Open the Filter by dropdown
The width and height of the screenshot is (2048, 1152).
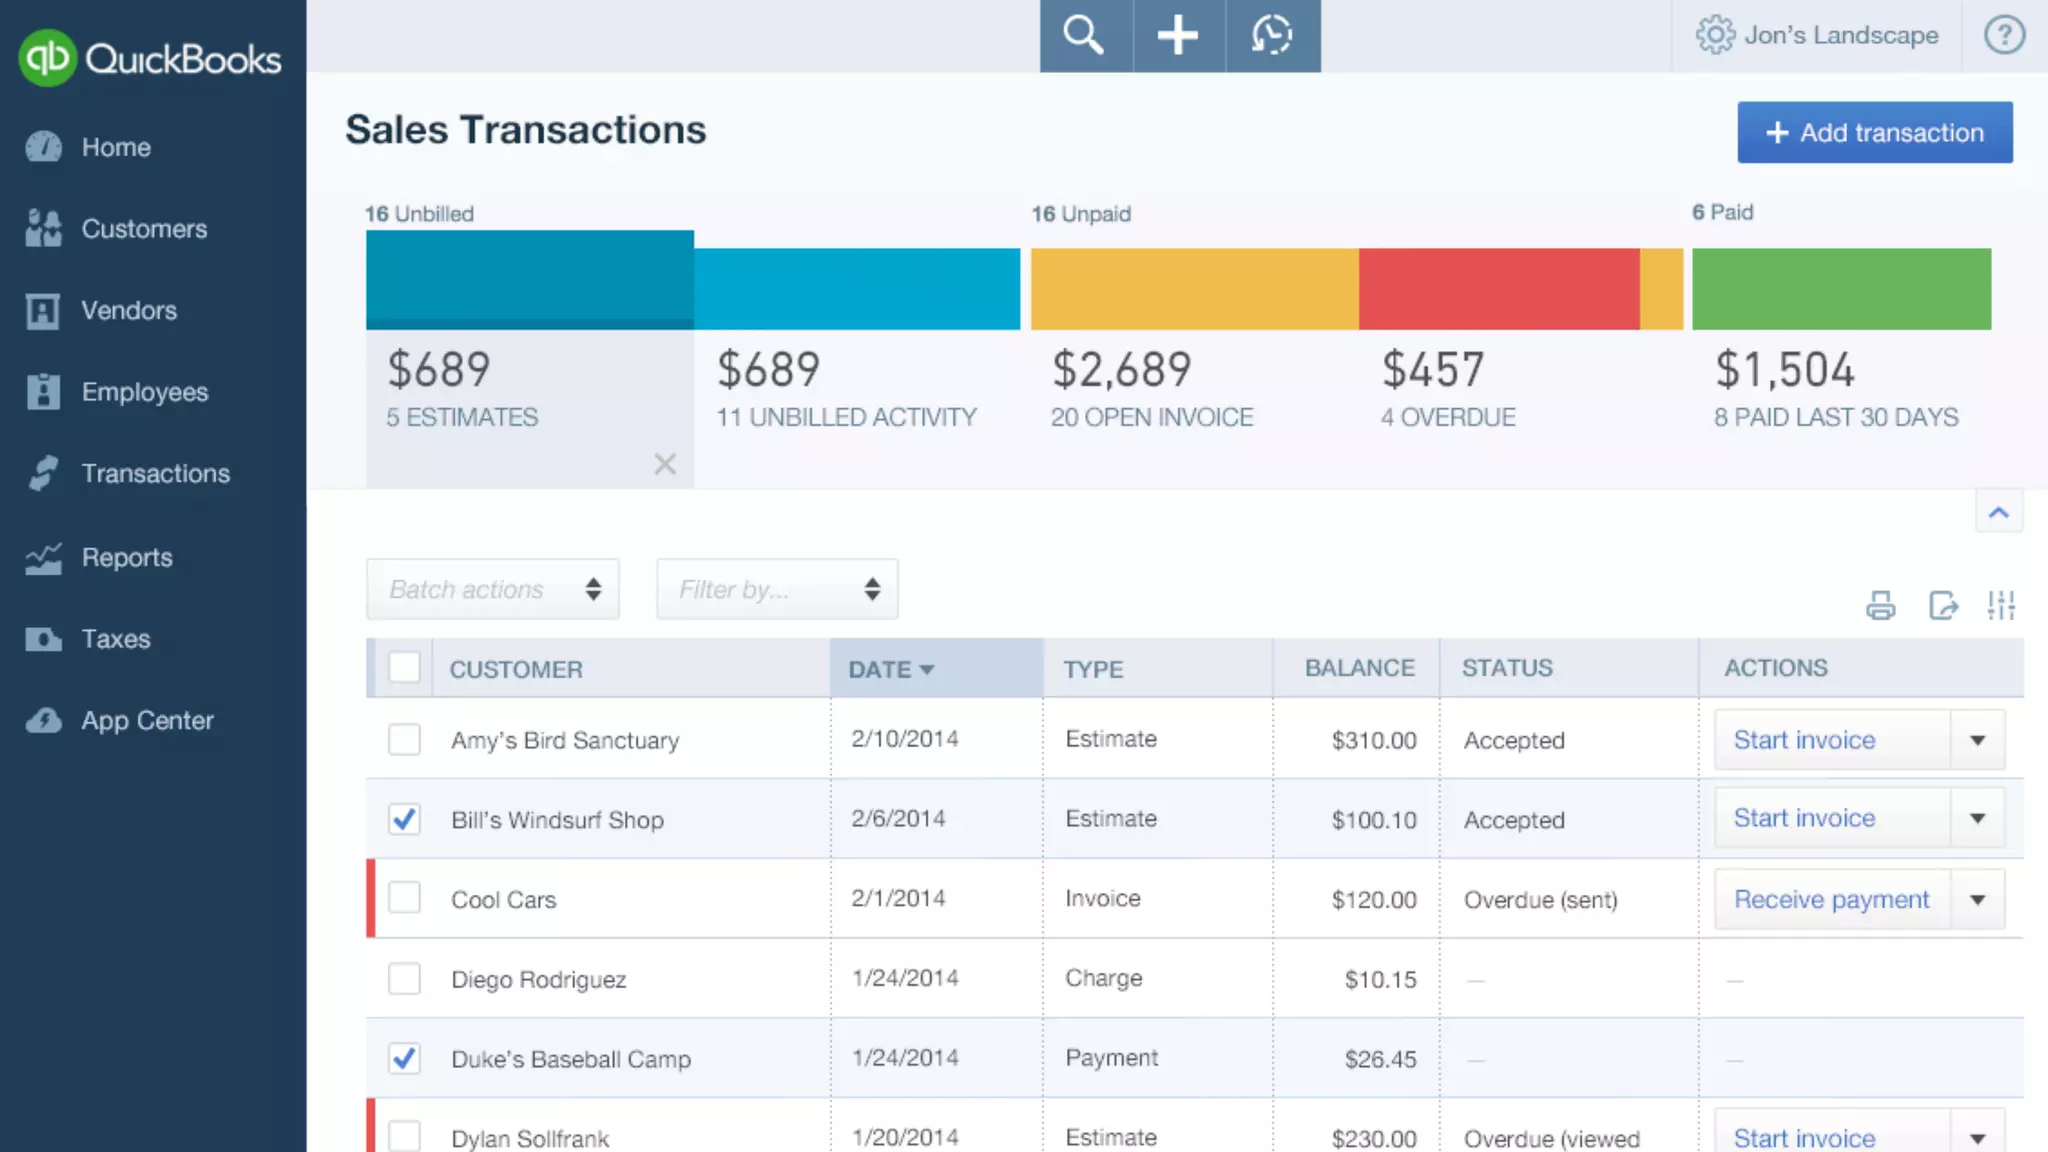(x=777, y=589)
